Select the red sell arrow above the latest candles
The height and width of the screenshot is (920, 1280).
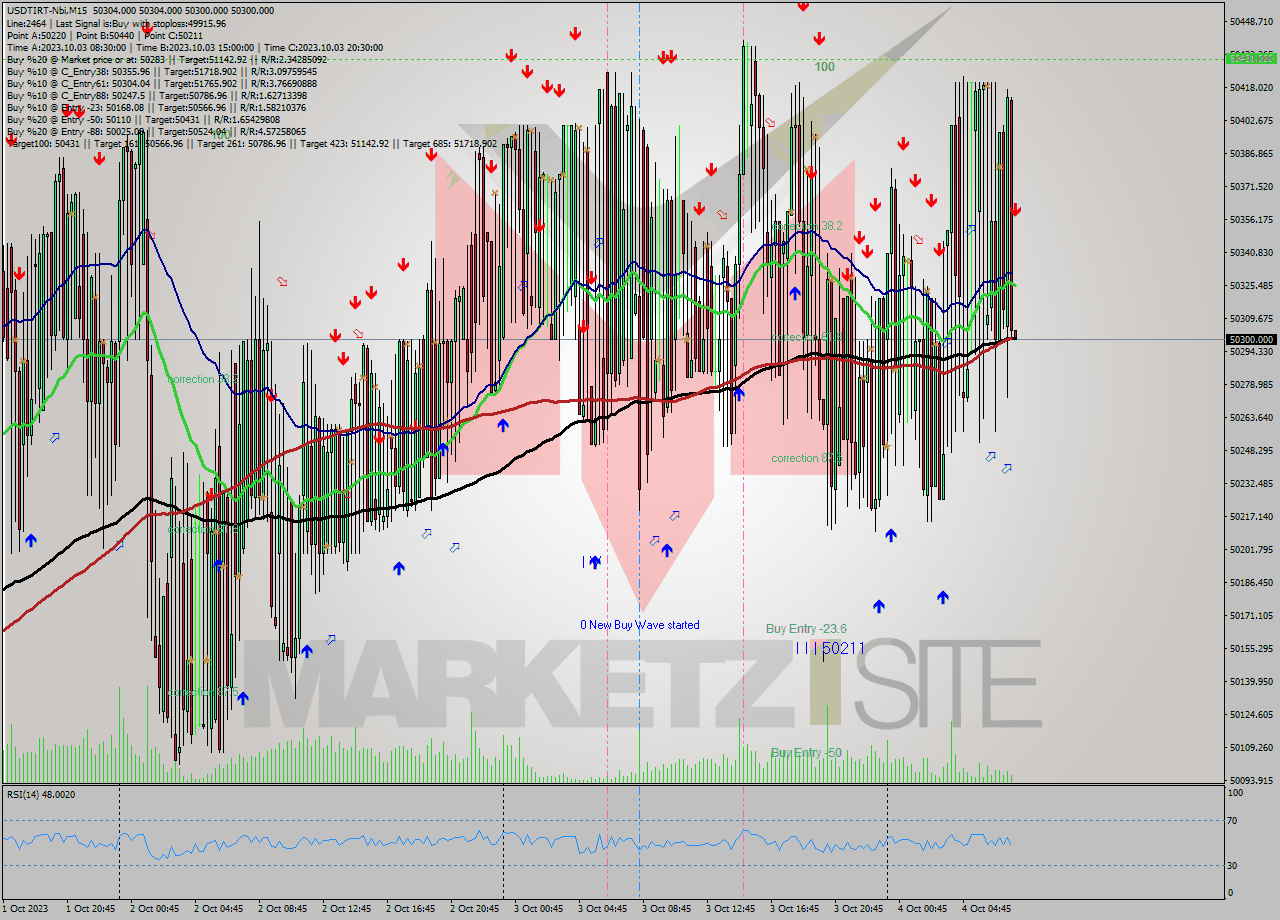[x=1016, y=211]
